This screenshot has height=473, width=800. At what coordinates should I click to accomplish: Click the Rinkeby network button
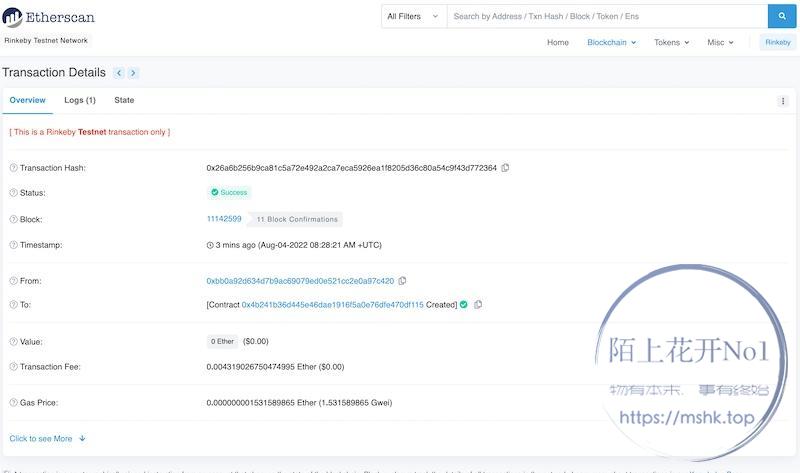(777, 42)
